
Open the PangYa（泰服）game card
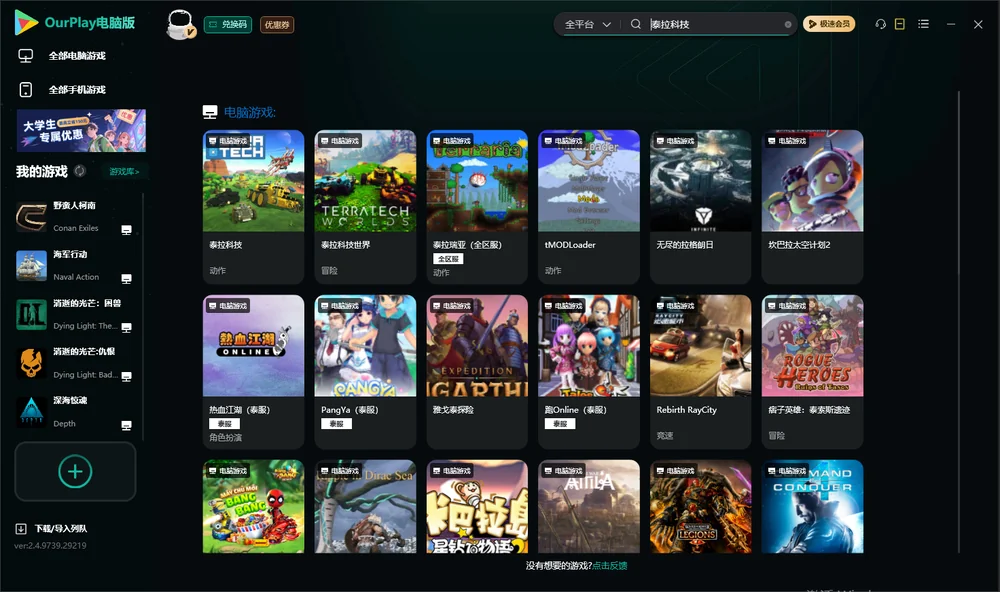tap(365, 372)
